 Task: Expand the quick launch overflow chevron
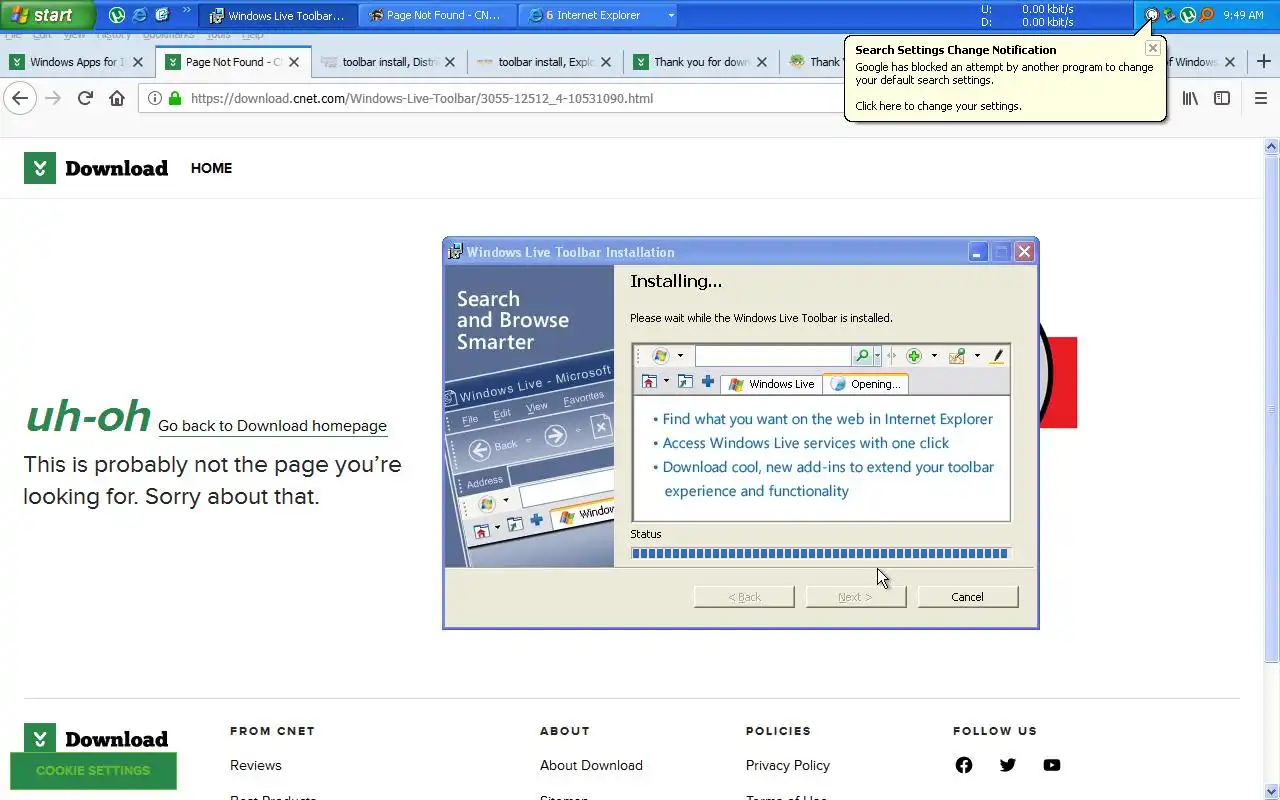coord(186,11)
